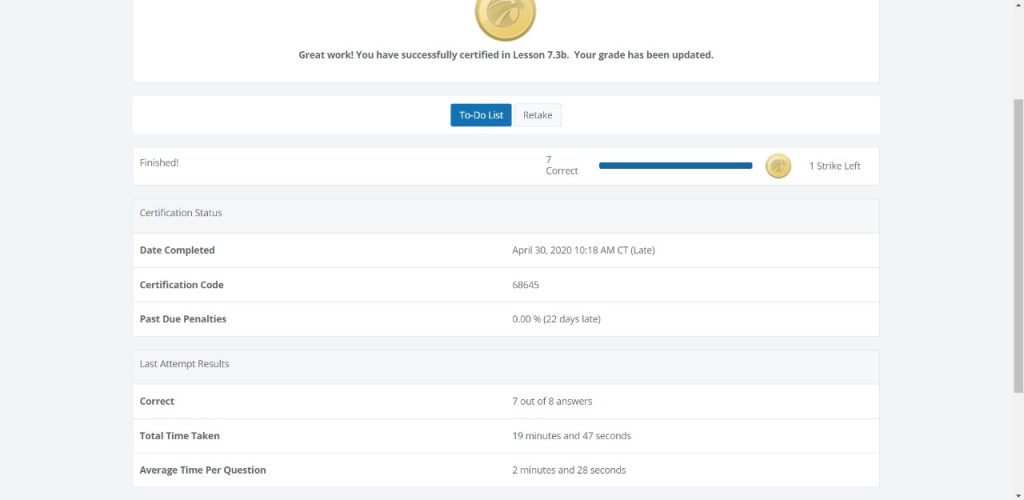Click the Total Time Taken value

[571, 435]
